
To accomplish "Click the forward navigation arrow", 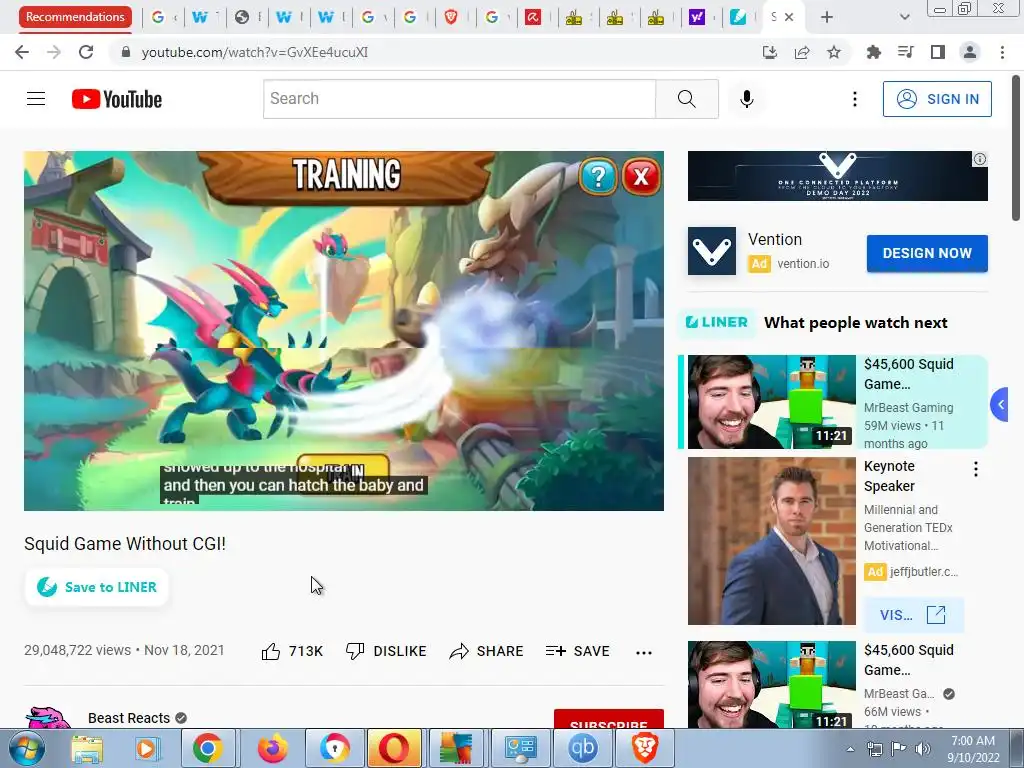I will point(54,52).
